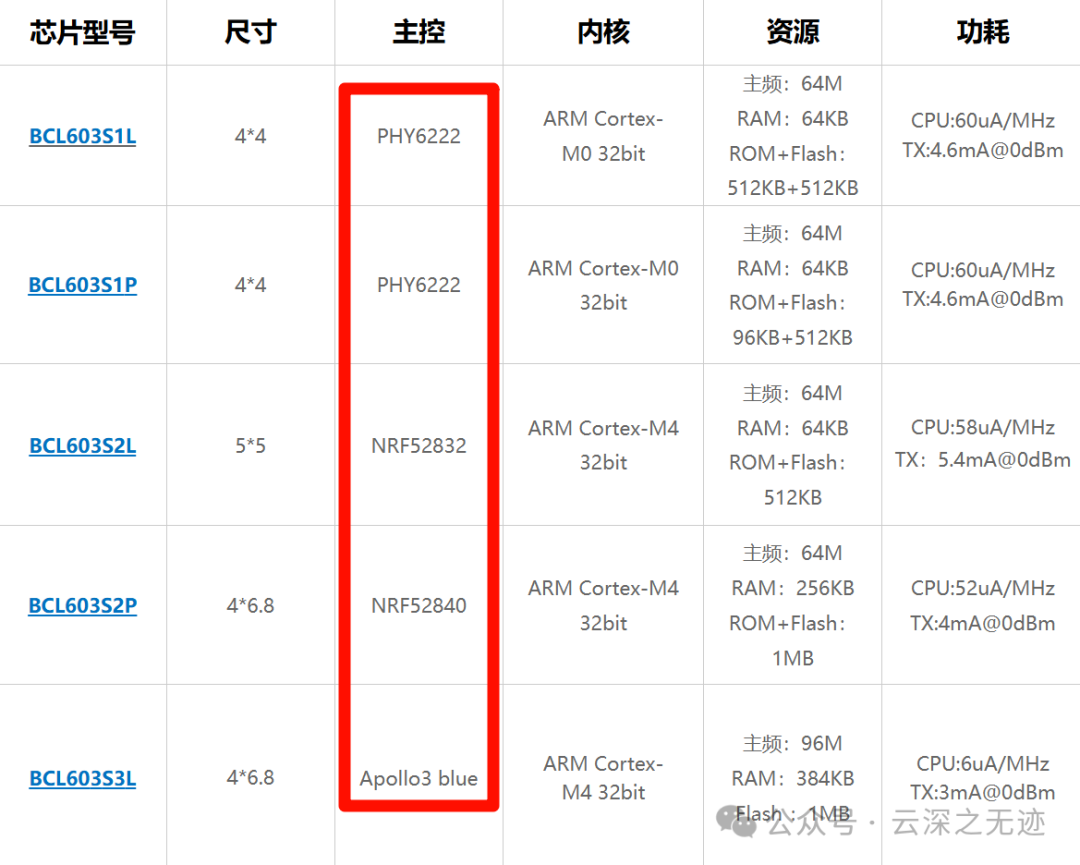Open the BCL603S1P chip model link
This screenshot has width=1080, height=865.
[x=83, y=285]
